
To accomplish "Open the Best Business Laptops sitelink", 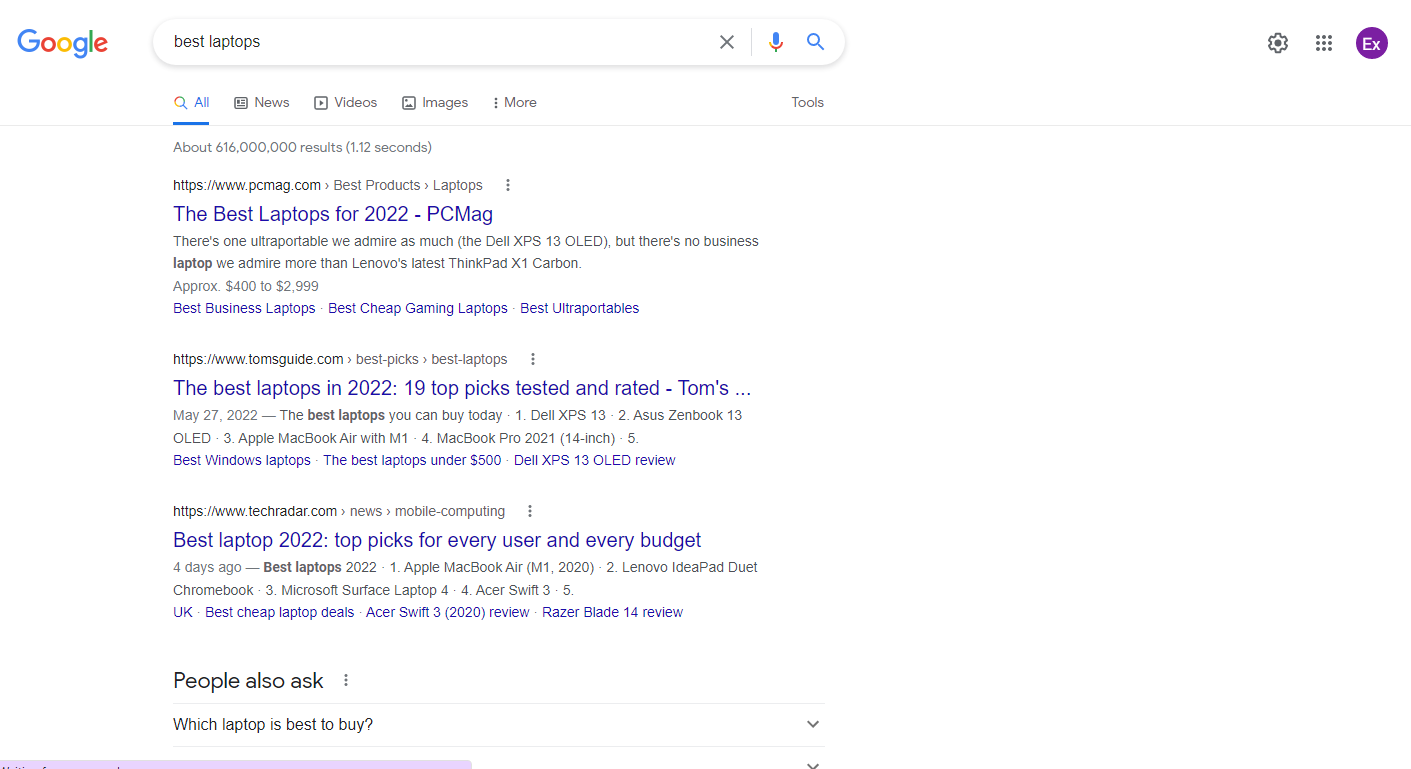I will [244, 308].
